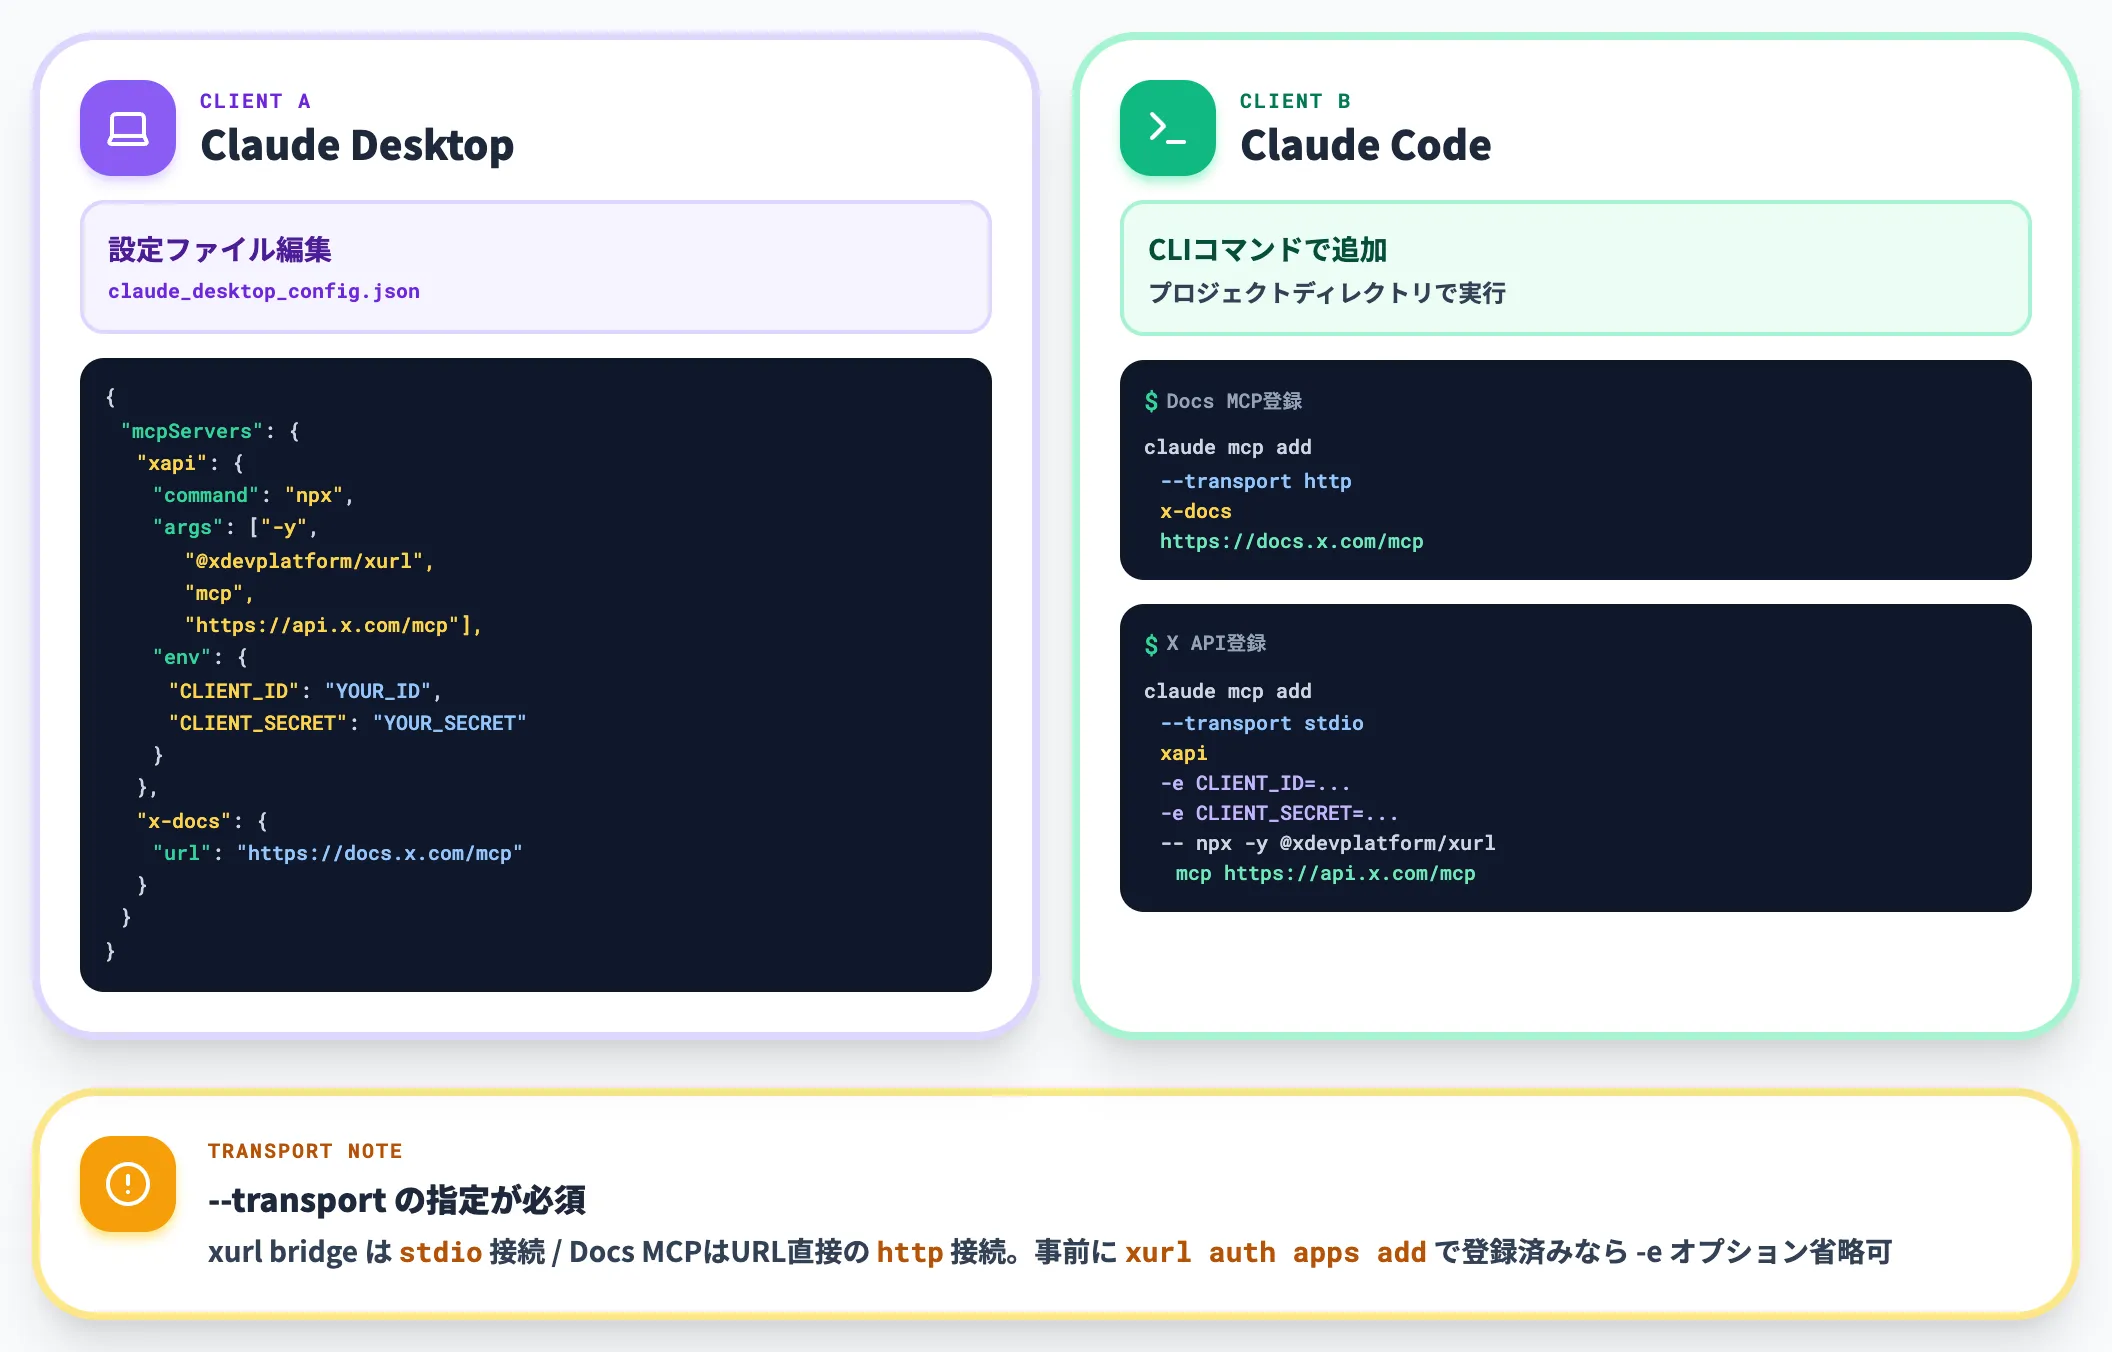This screenshot has height=1352, width=2112.
Task: Click the "CLIENT_SECRET": "YOUR_SECRET" line
Action: [347, 723]
